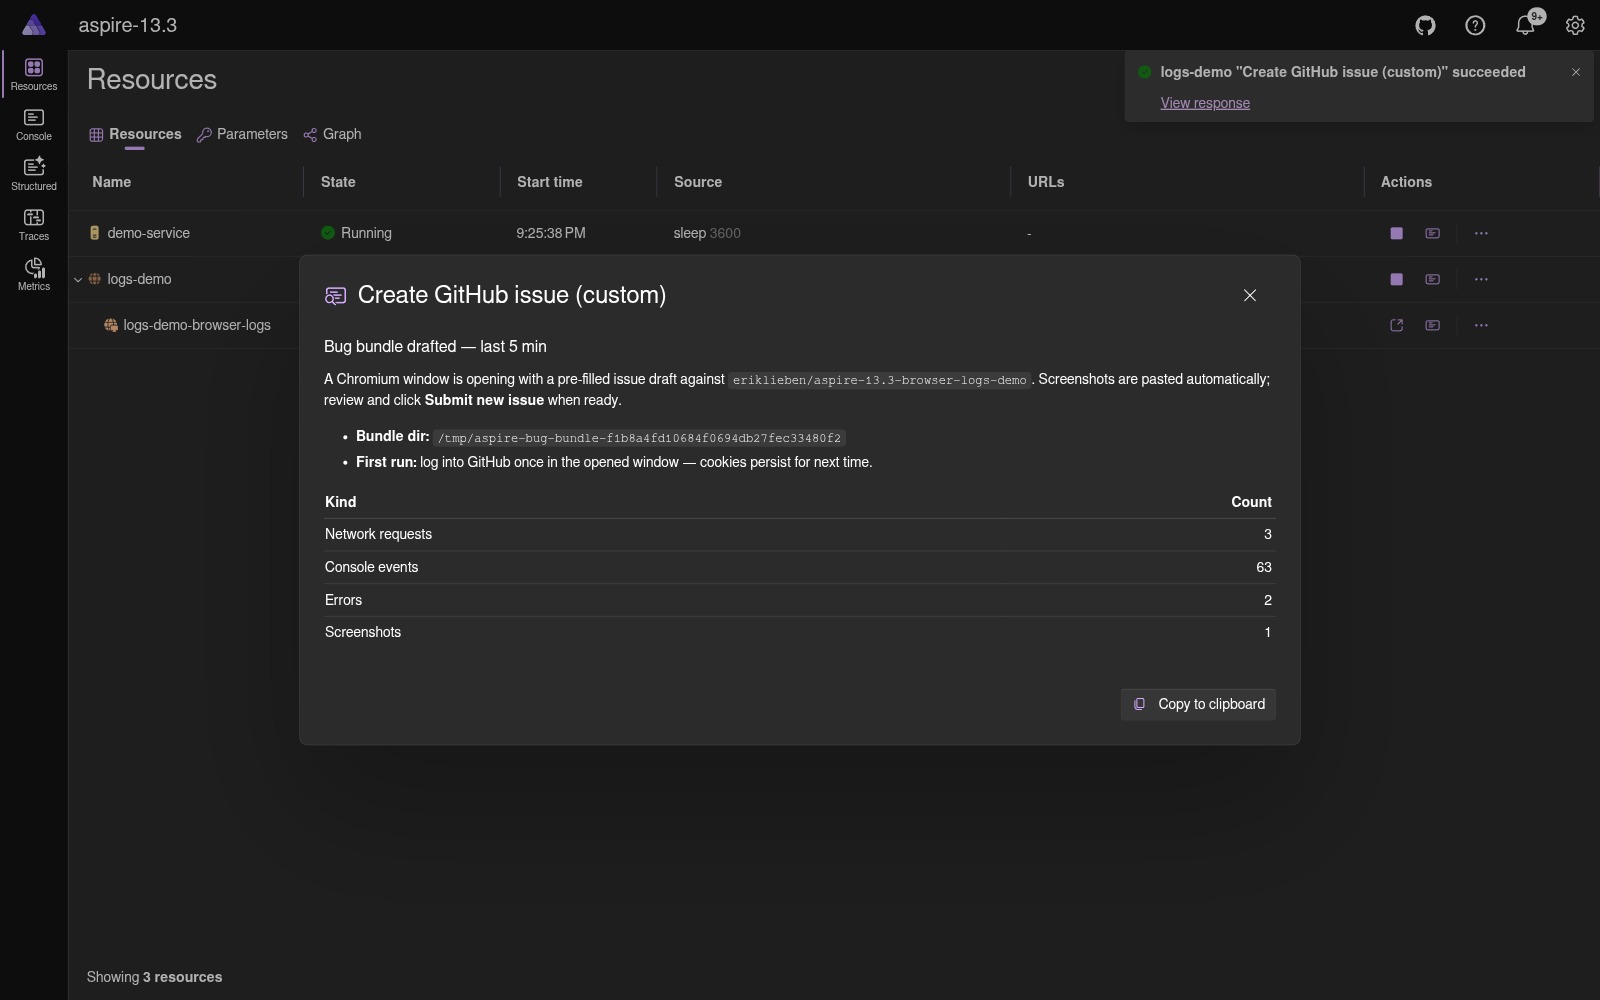This screenshot has width=1600, height=1000.
Task: Click the bundle dir path text
Action: coord(639,438)
